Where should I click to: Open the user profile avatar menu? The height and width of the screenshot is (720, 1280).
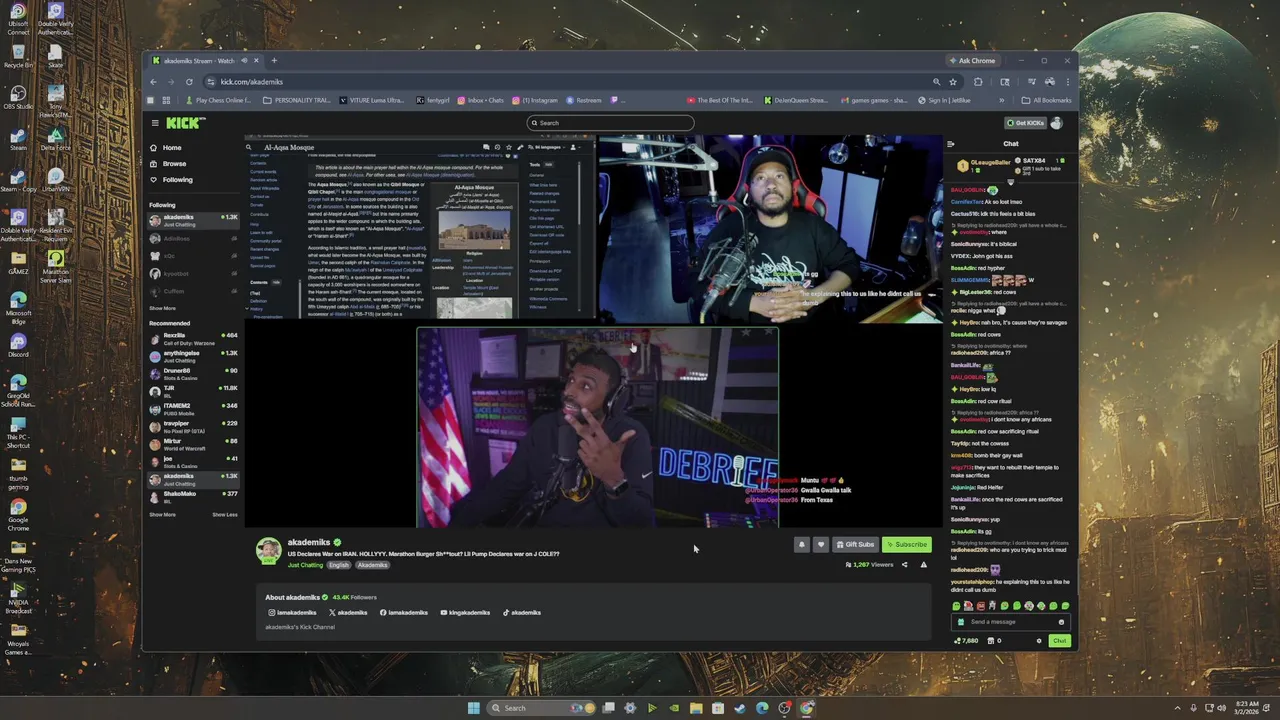tap(1057, 123)
